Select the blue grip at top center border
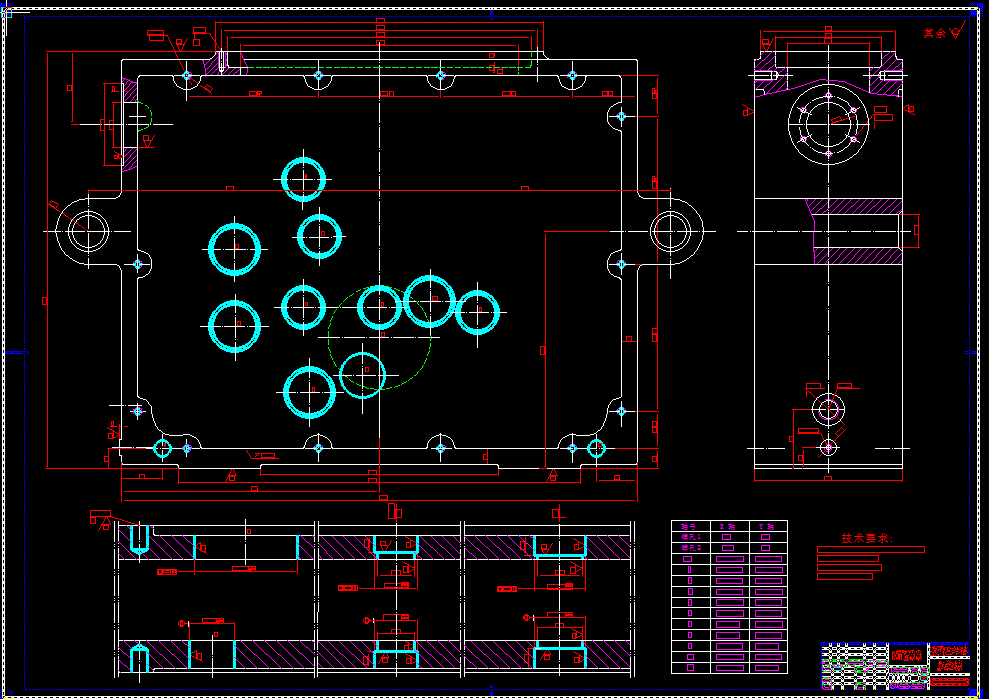 click(491, 12)
